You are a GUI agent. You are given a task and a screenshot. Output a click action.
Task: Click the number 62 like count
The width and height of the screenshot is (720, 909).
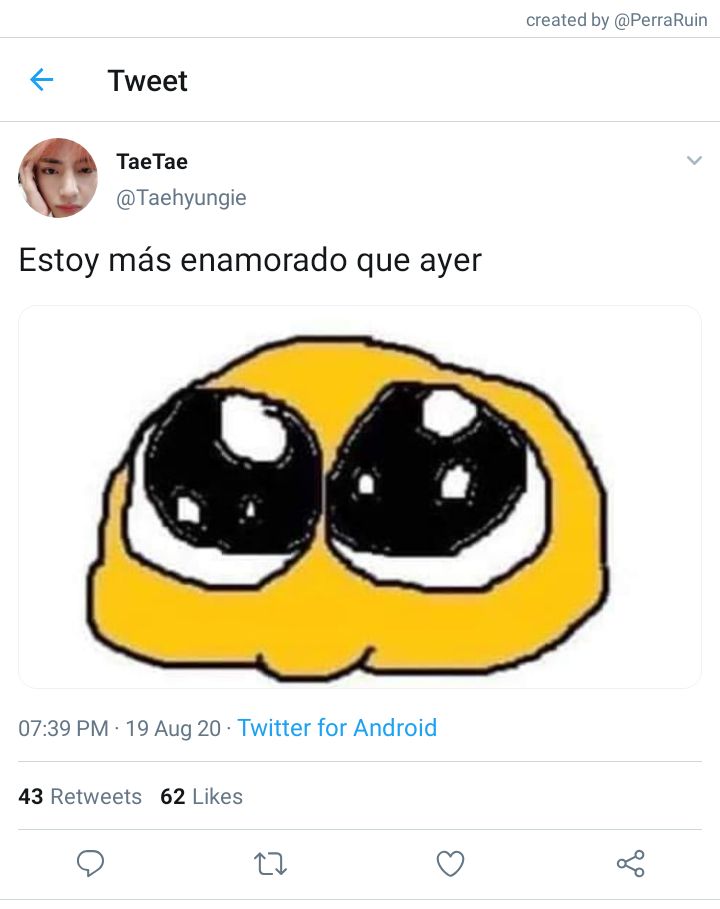point(173,797)
